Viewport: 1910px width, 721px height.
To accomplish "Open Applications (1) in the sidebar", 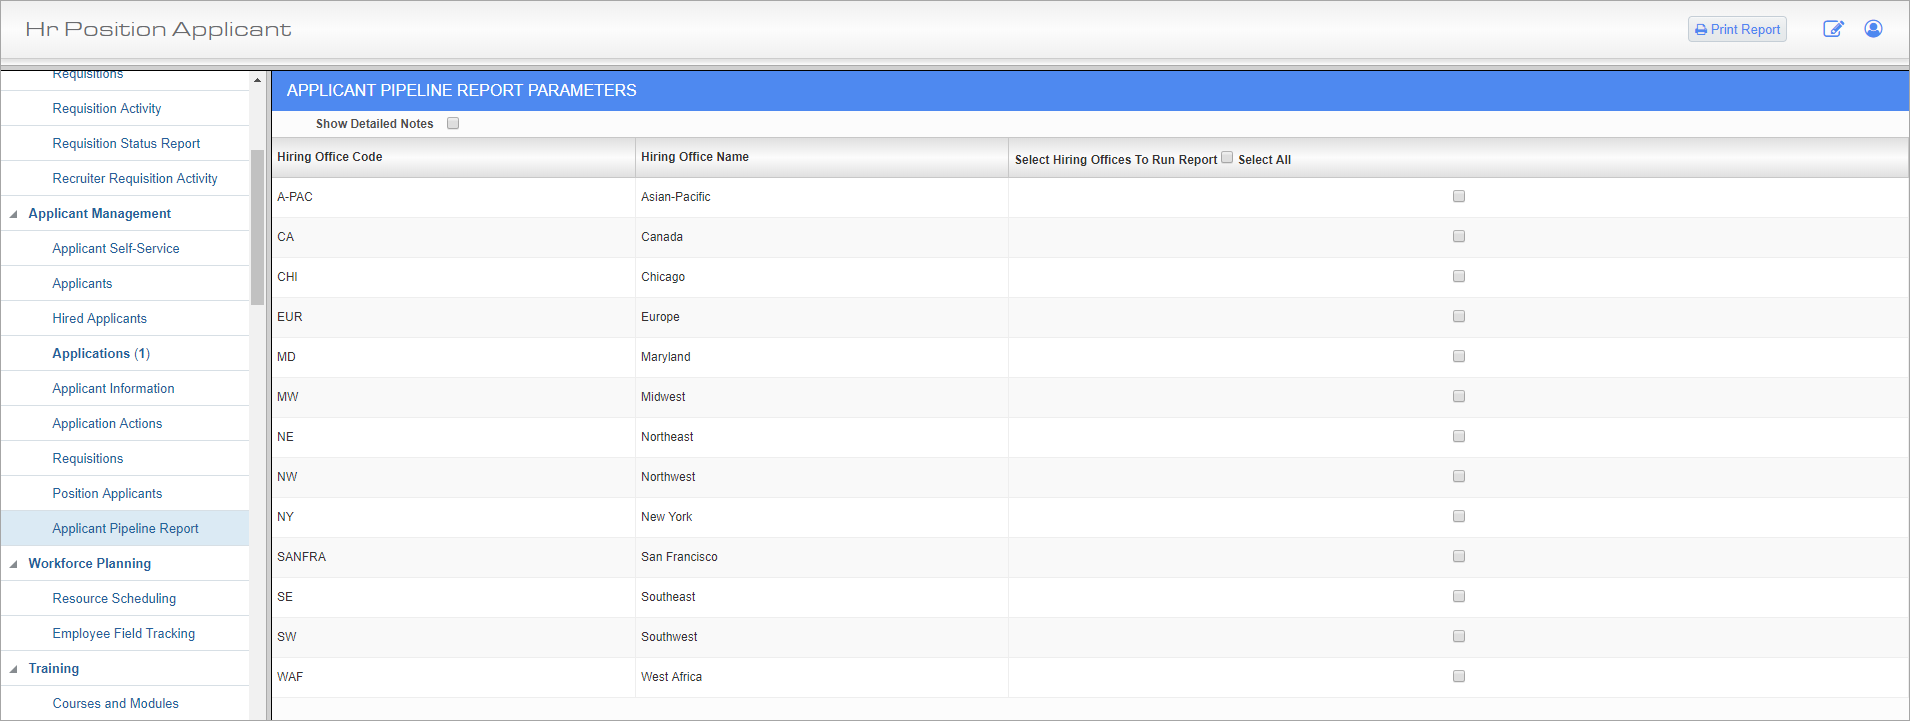I will click(101, 354).
